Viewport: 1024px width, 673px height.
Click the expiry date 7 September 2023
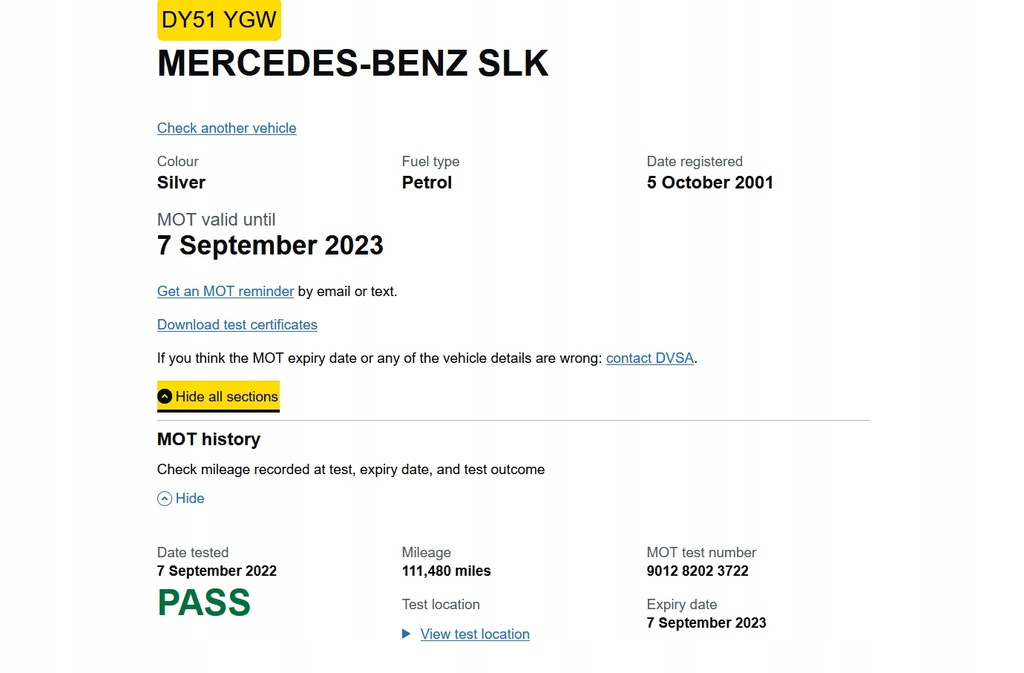(706, 622)
